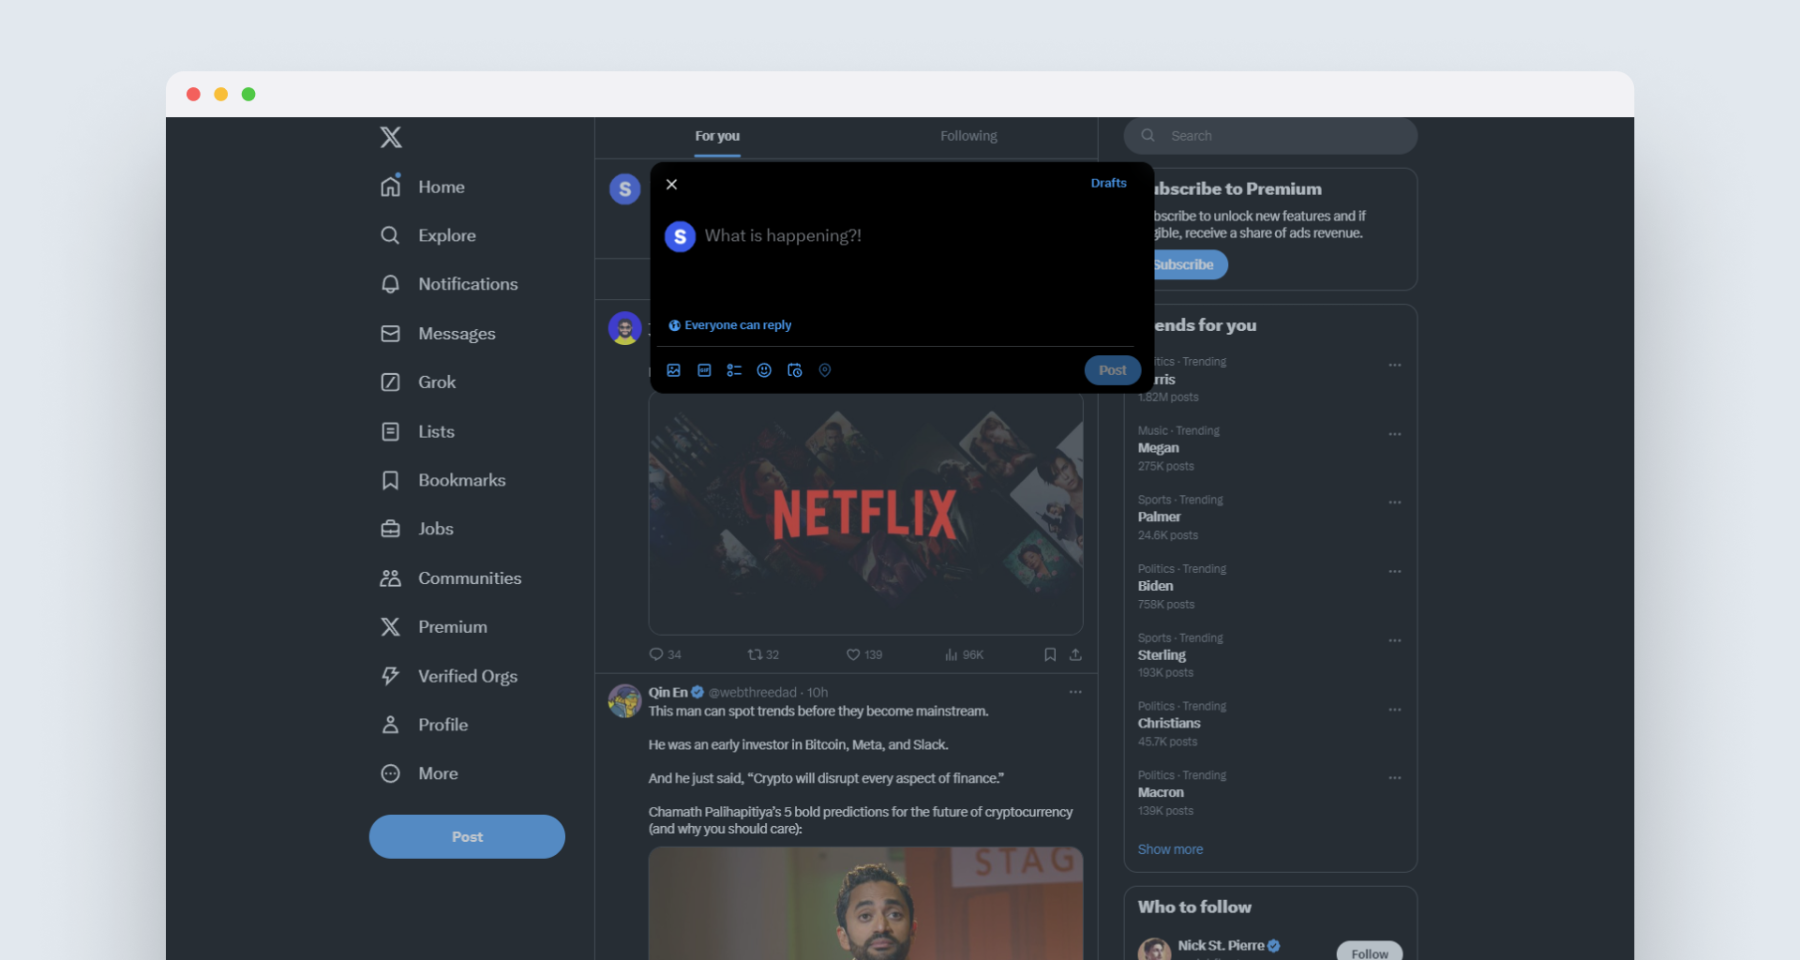Open Verified Orgs in sidebar

point(449,676)
